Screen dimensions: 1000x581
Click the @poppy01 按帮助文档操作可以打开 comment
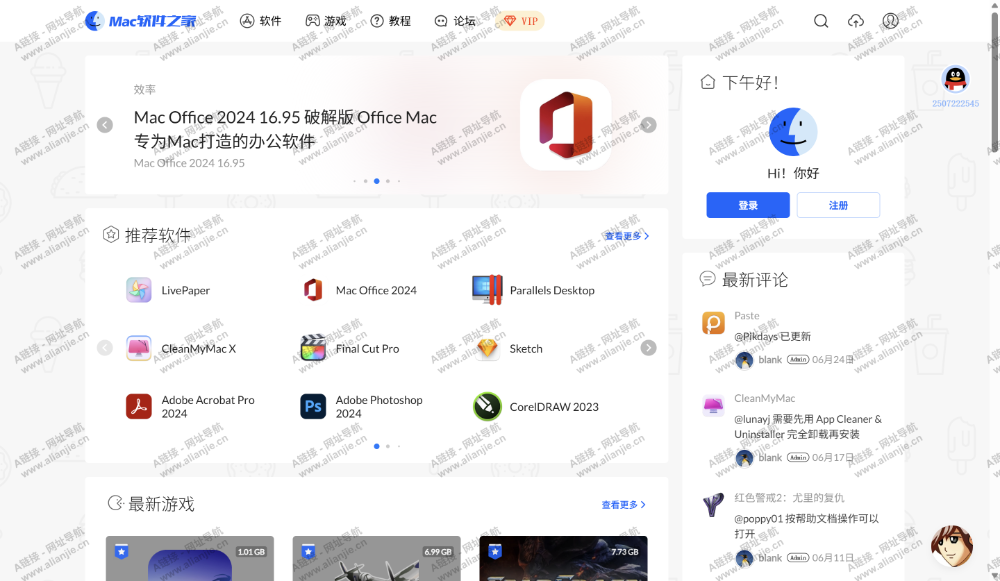coord(806,526)
